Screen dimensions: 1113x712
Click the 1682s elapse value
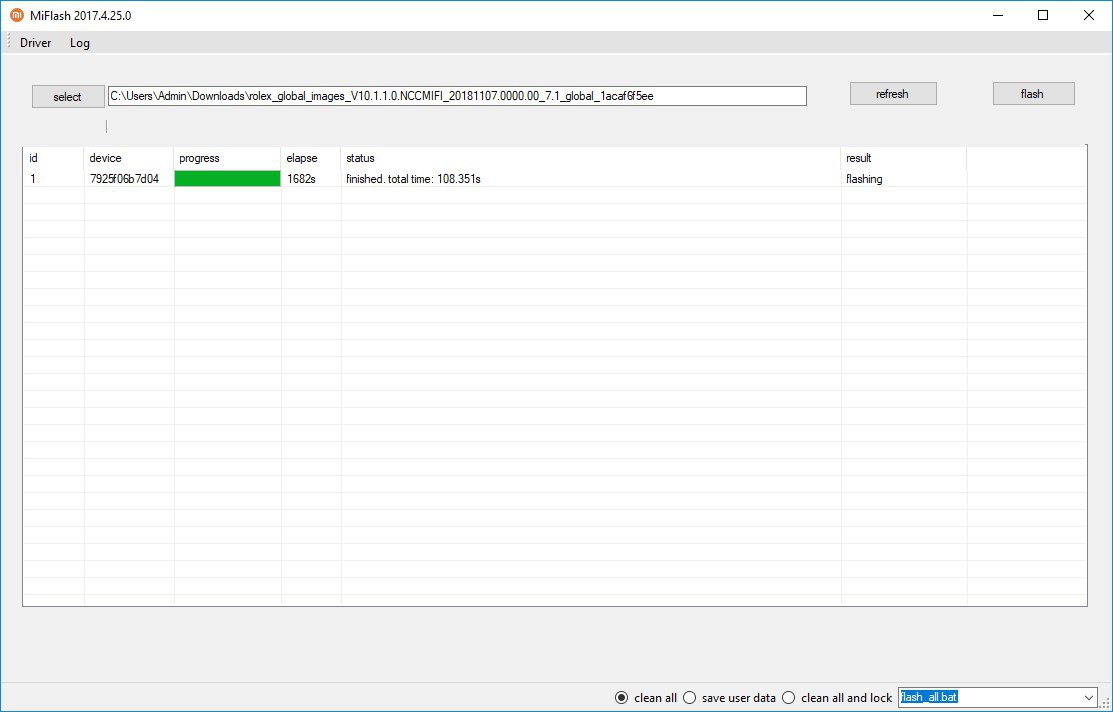click(x=301, y=179)
